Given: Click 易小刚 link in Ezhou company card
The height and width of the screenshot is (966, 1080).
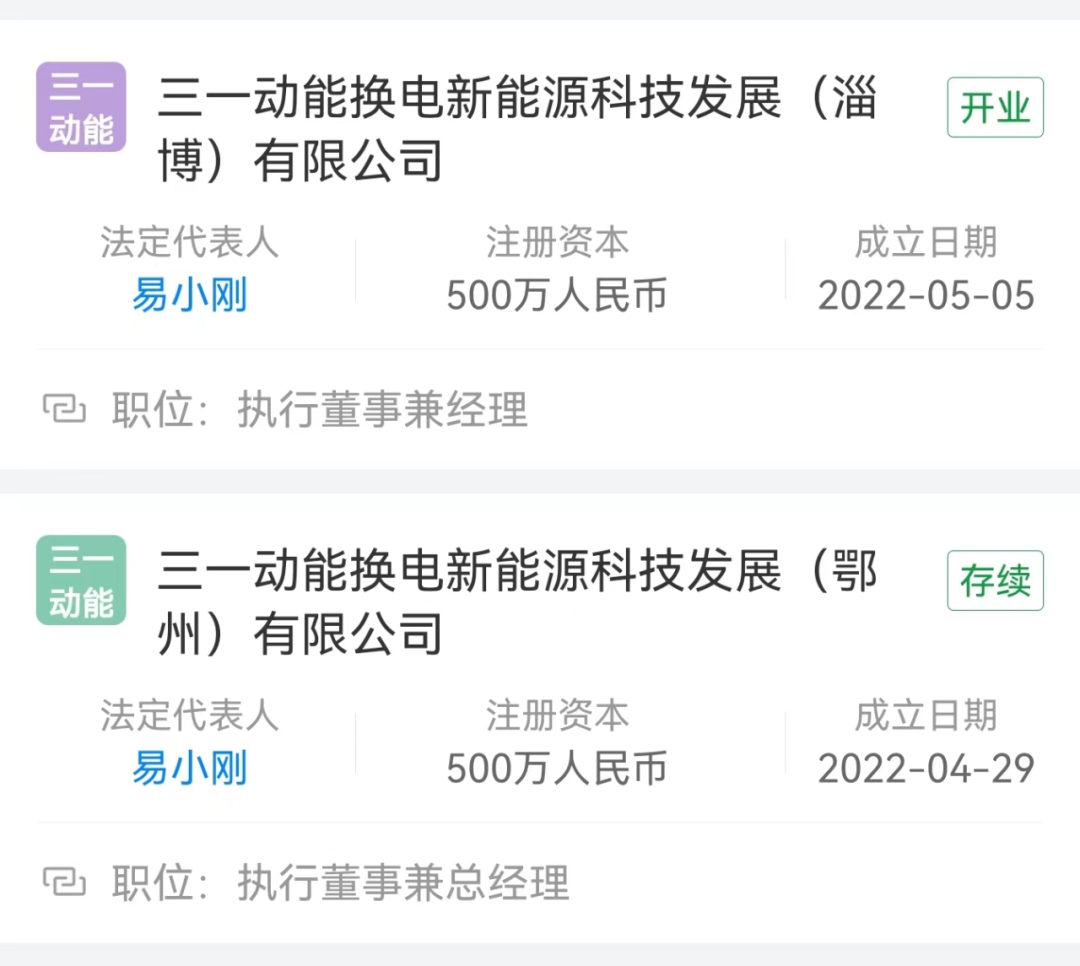Looking at the screenshot, I should tap(190, 768).
